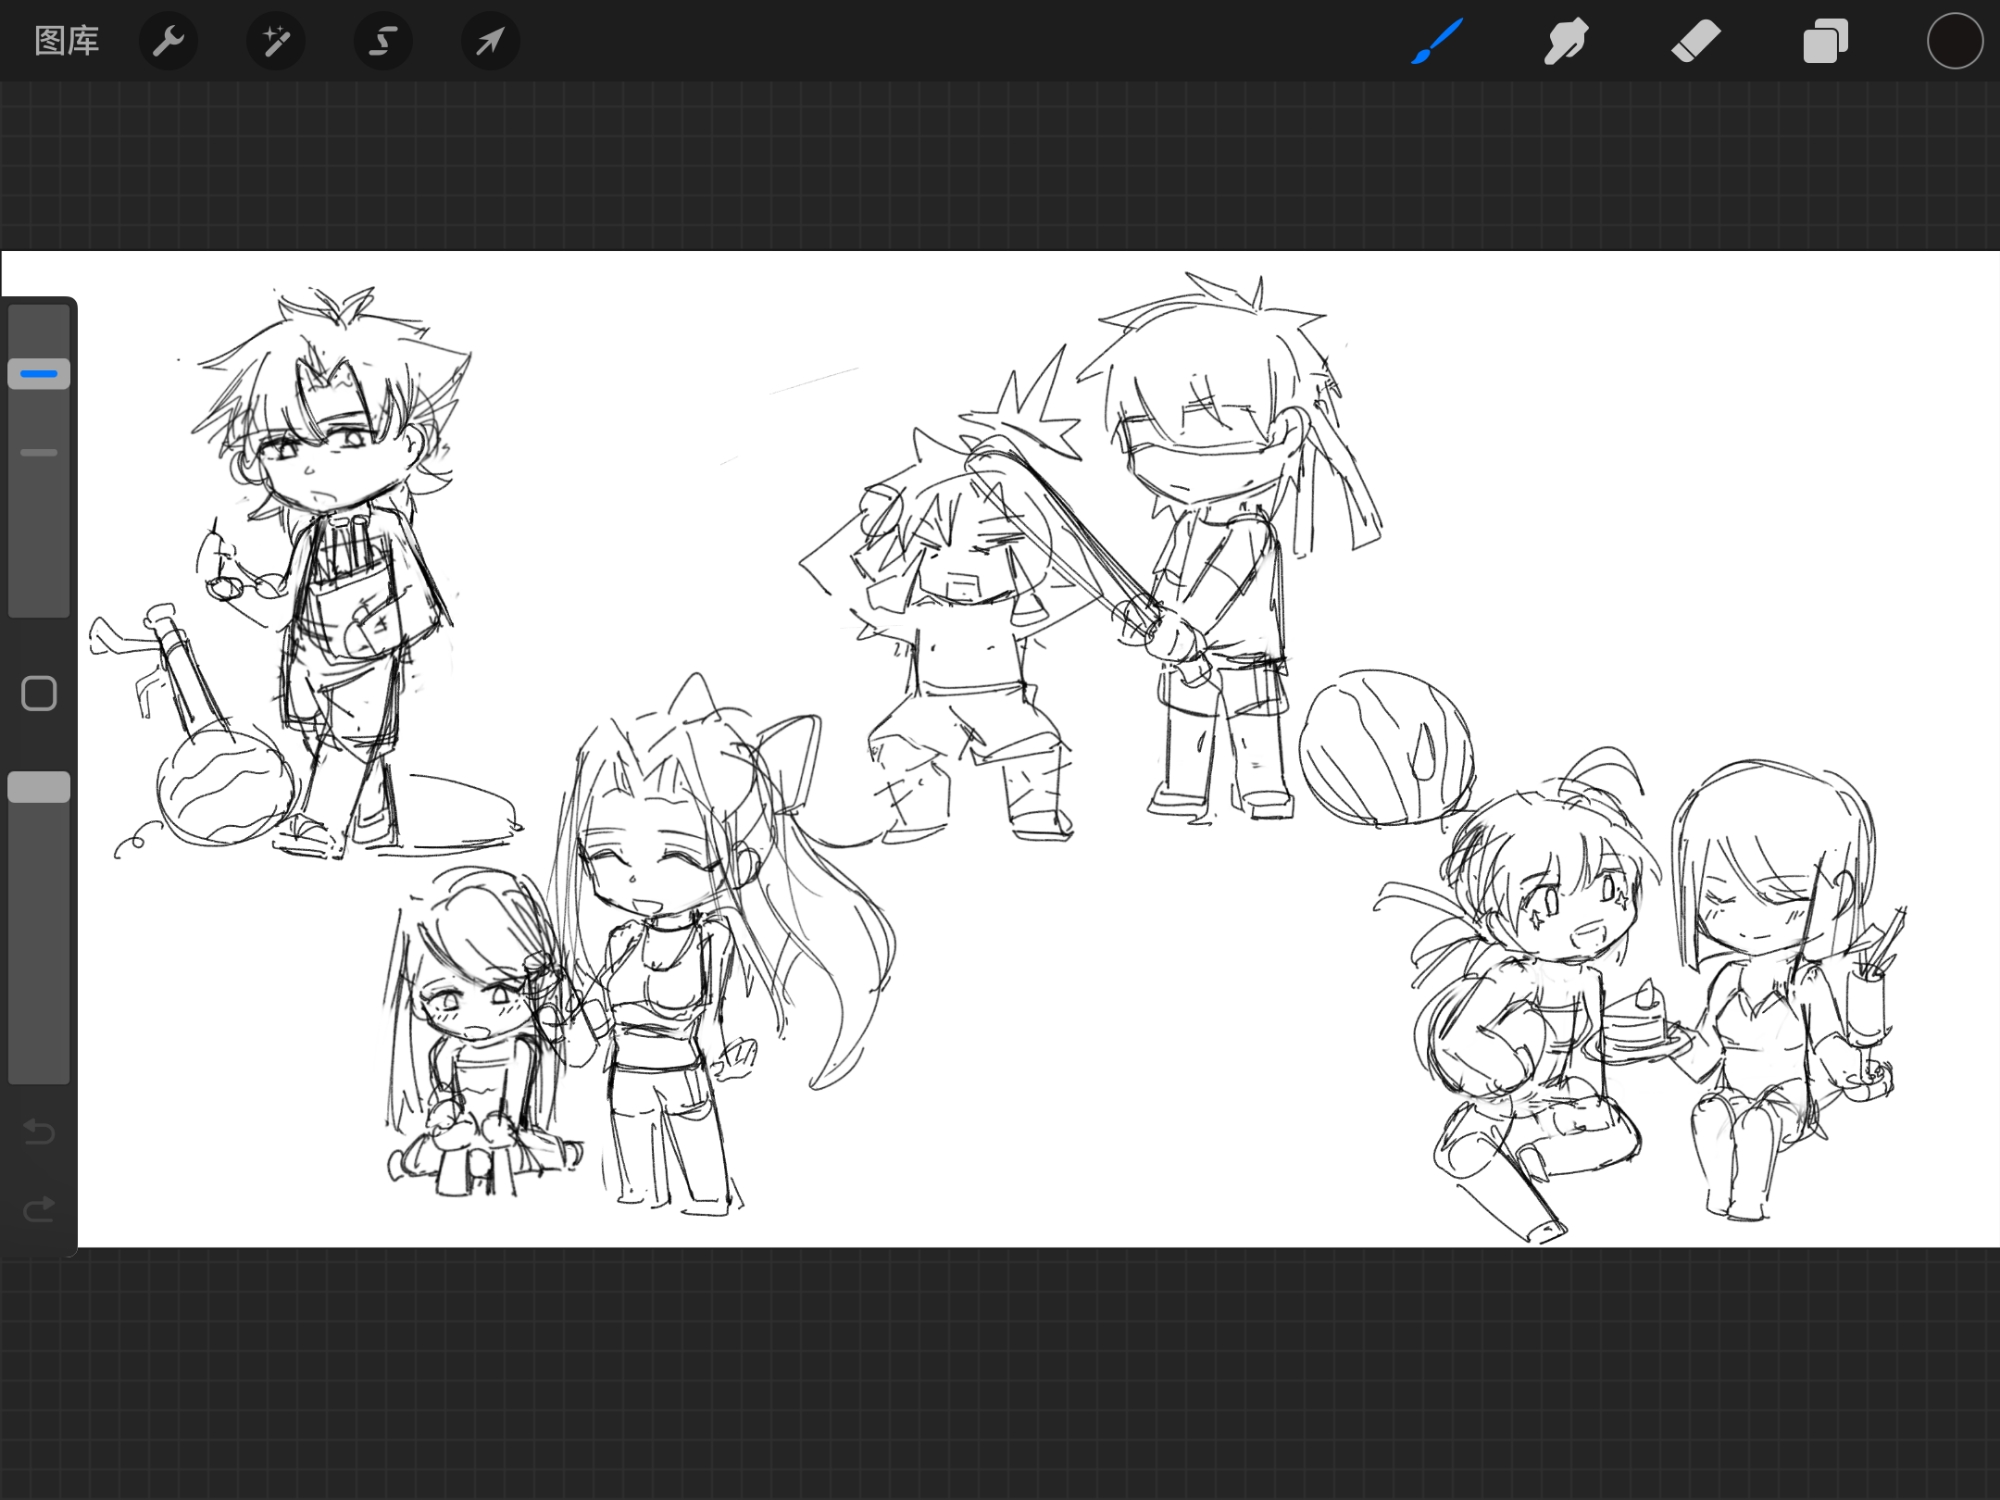The width and height of the screenshot is (2000, 1500).
Task: Activate the Transform arrow tool
Action: [x=490, y=41]
